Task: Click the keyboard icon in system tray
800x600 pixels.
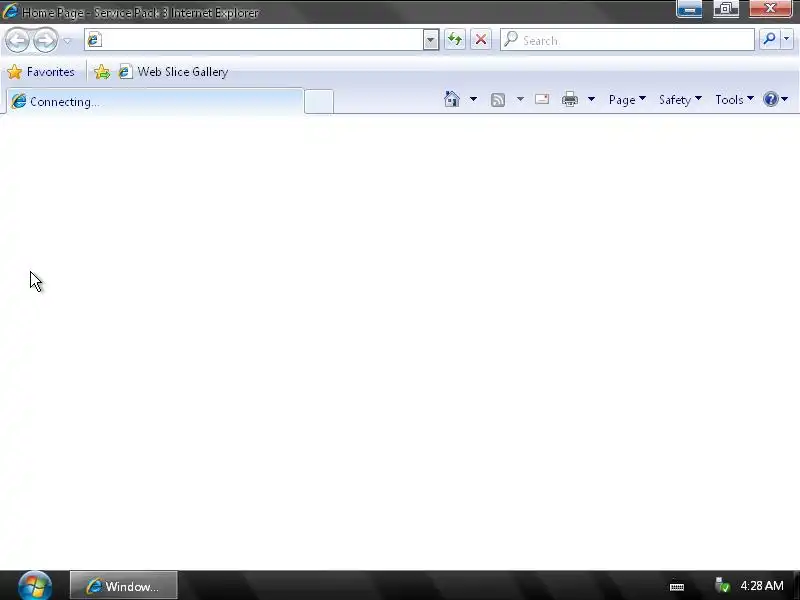Action: (x=677, y=587)
